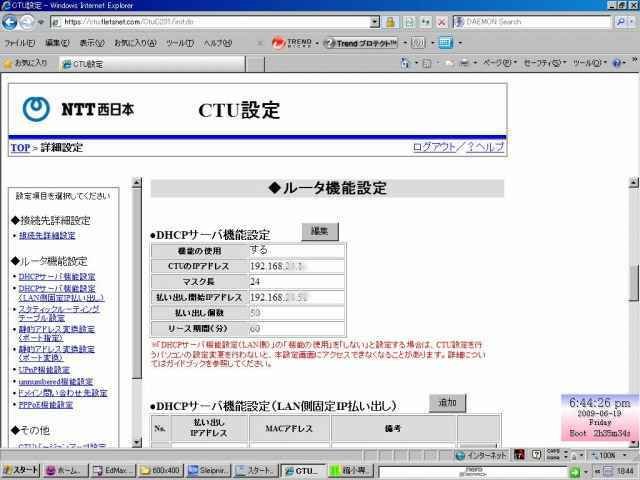Screen dimensions: 640x480
Task: Switch to the EdMax taskbar window
Action: coord(112,471)
